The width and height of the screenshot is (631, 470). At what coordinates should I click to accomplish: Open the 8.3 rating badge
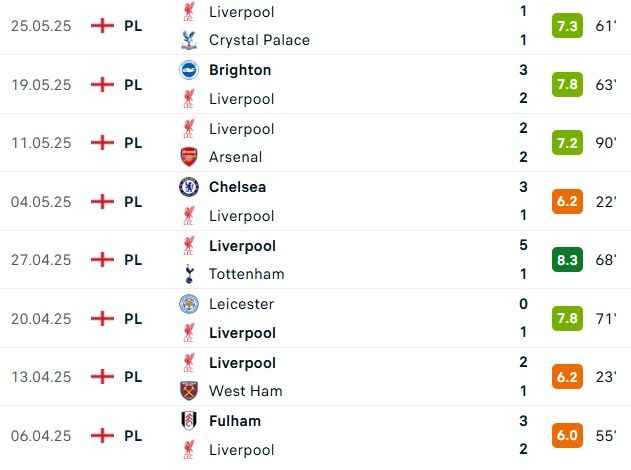(567, 260)
